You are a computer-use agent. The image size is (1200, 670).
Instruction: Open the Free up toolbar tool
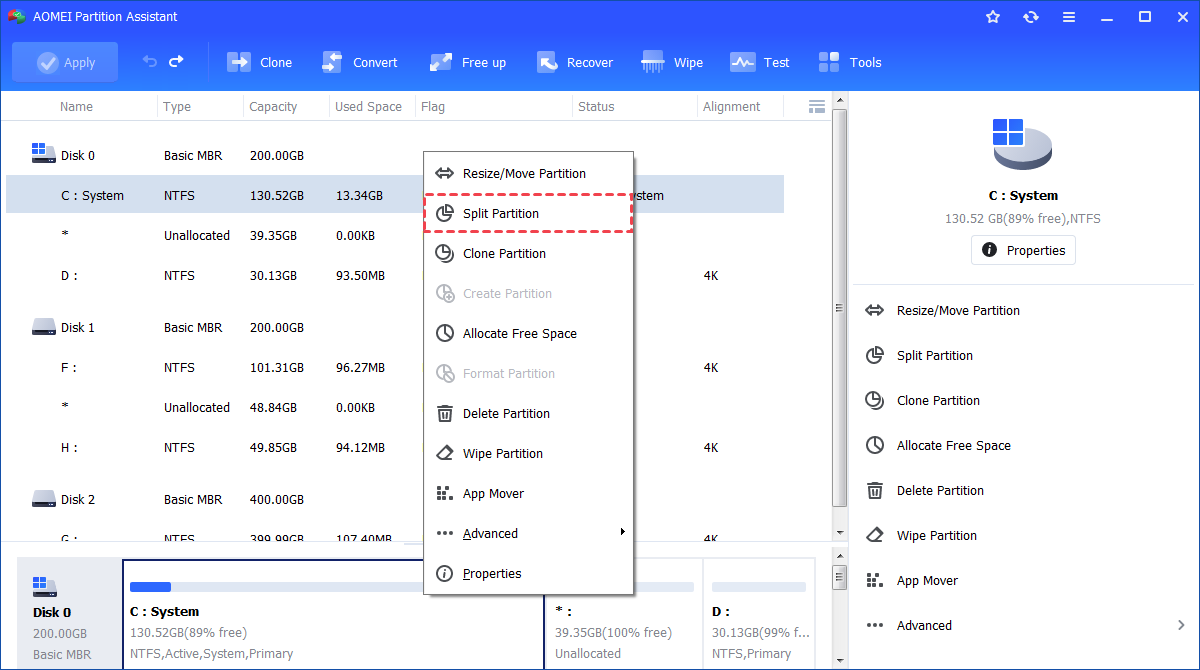468,62
